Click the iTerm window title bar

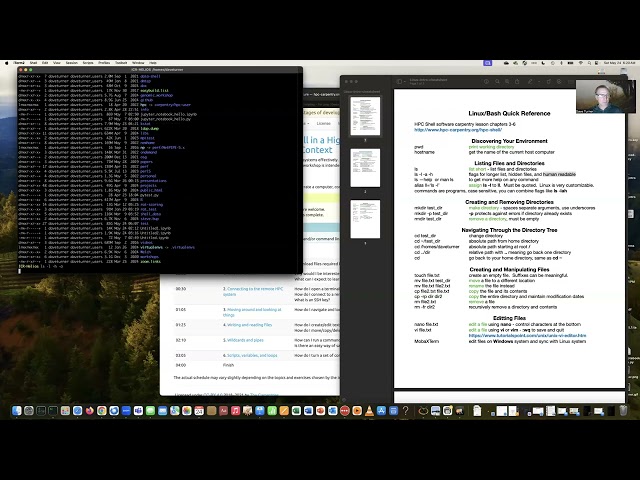pos(160,70)
